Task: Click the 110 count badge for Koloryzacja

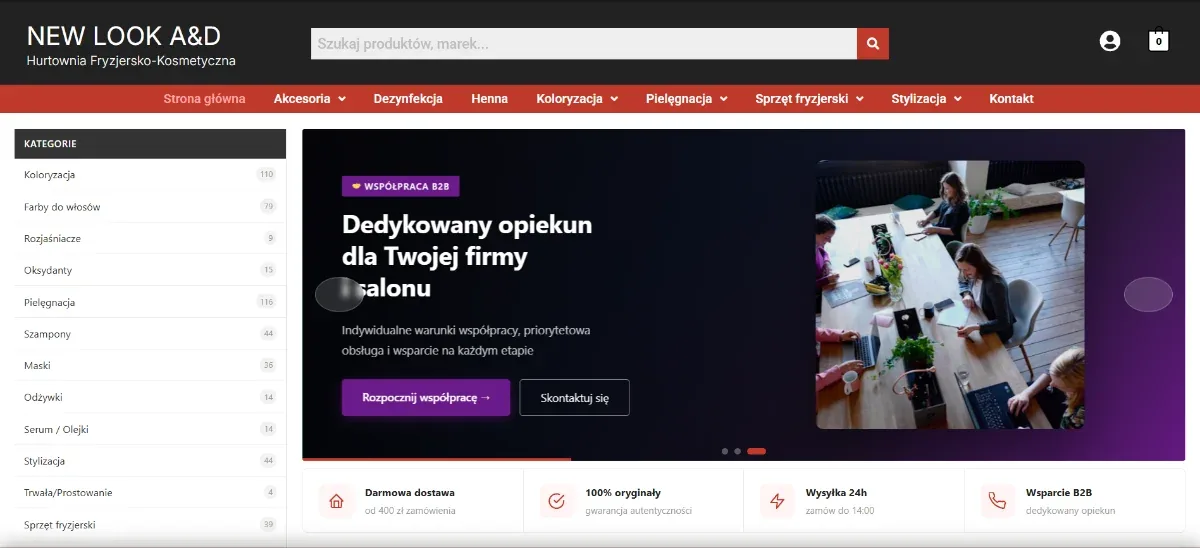Action: (266, 174)
